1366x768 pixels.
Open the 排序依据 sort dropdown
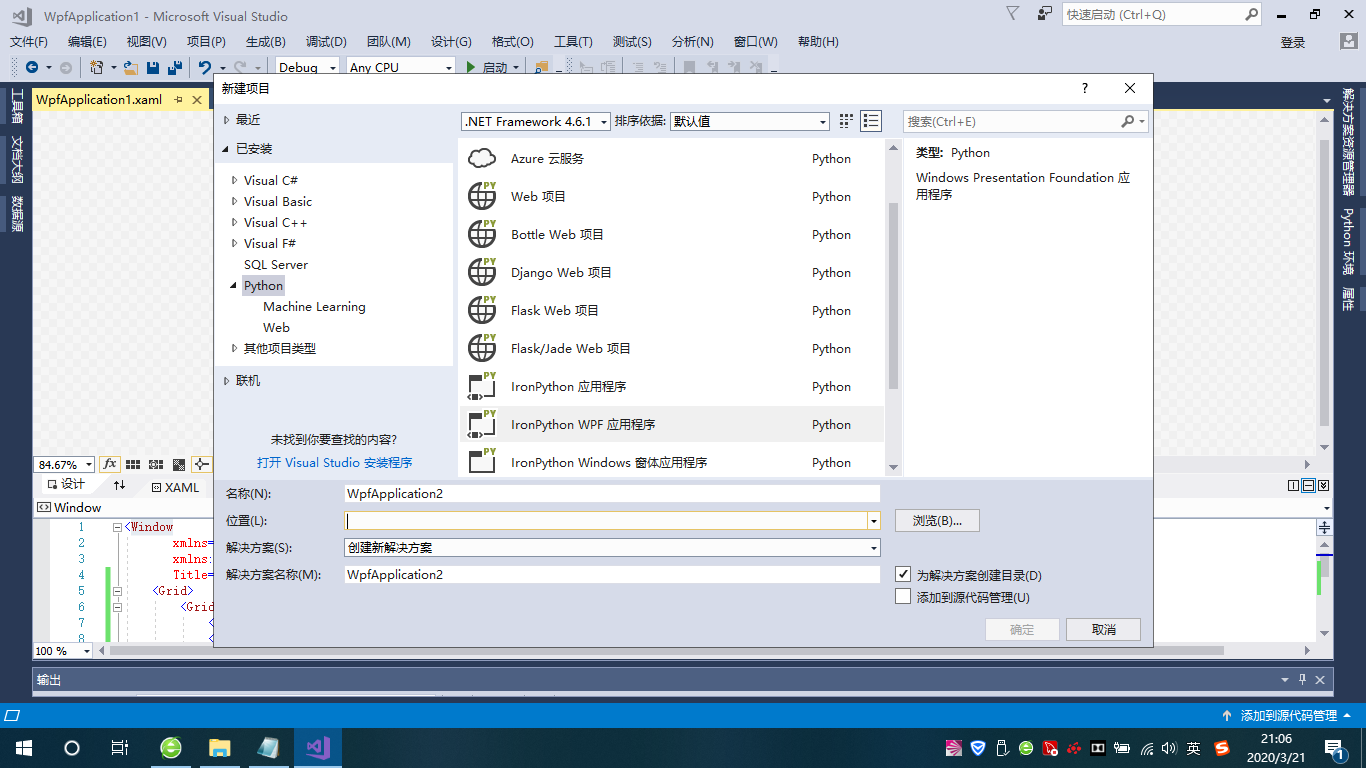[749, 121]
